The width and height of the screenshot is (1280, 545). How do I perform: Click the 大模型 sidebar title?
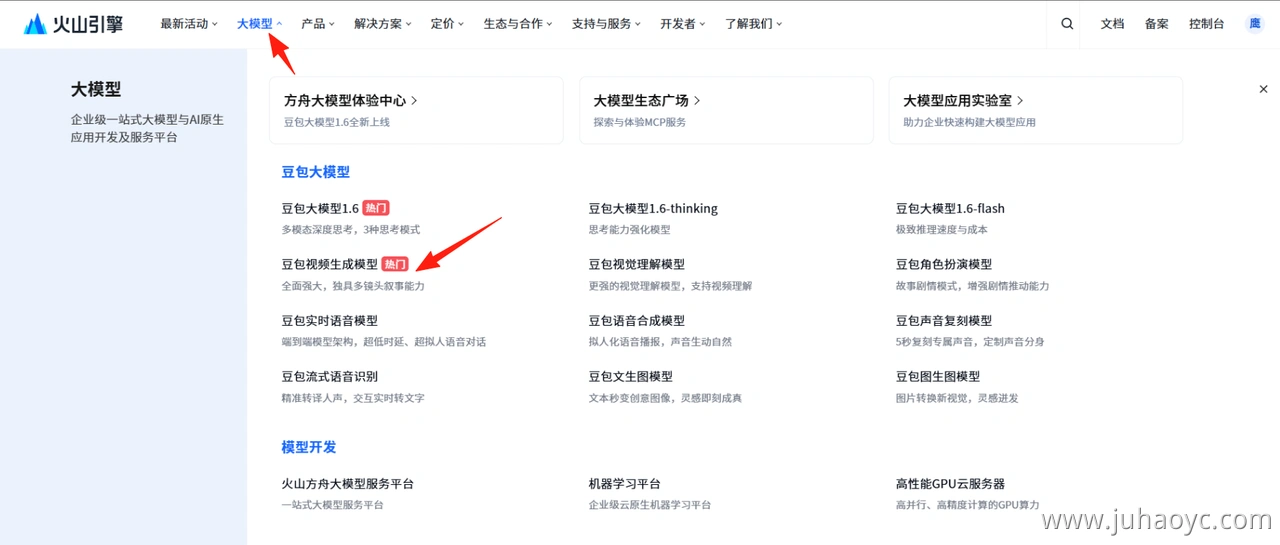click(x=96, y=89)
